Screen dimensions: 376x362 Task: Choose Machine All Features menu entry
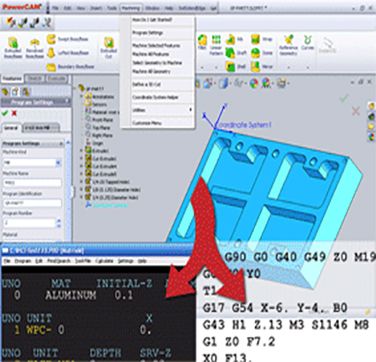[x=151, y=54]
